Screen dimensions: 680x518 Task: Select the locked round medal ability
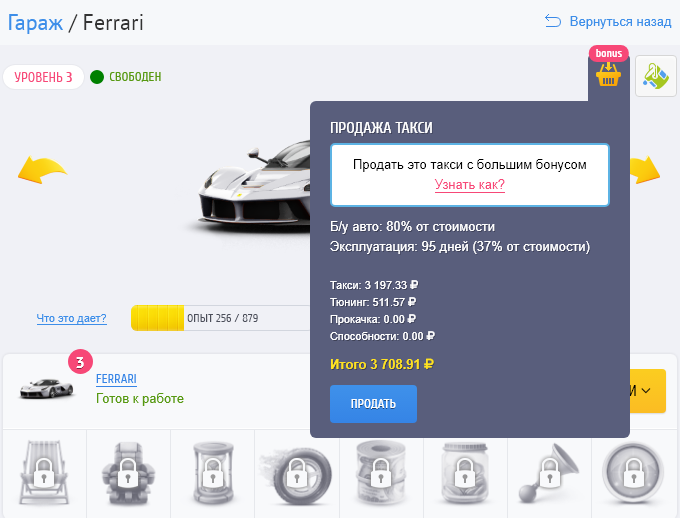click(633, 473)
